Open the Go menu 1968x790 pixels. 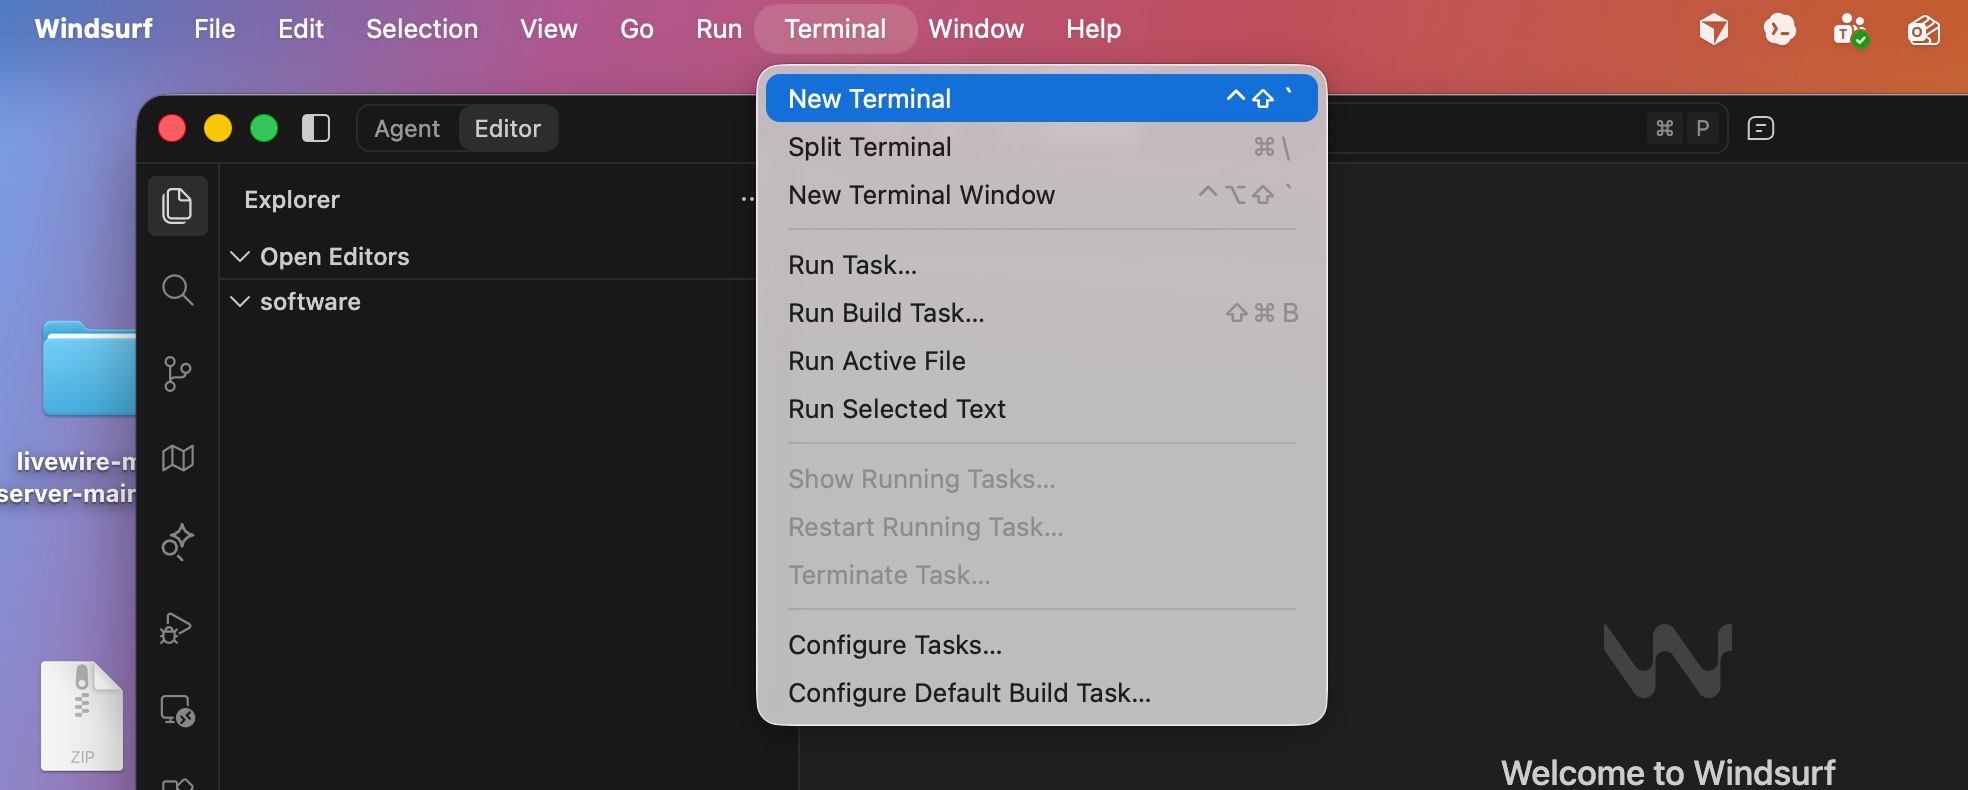(637, 29)
